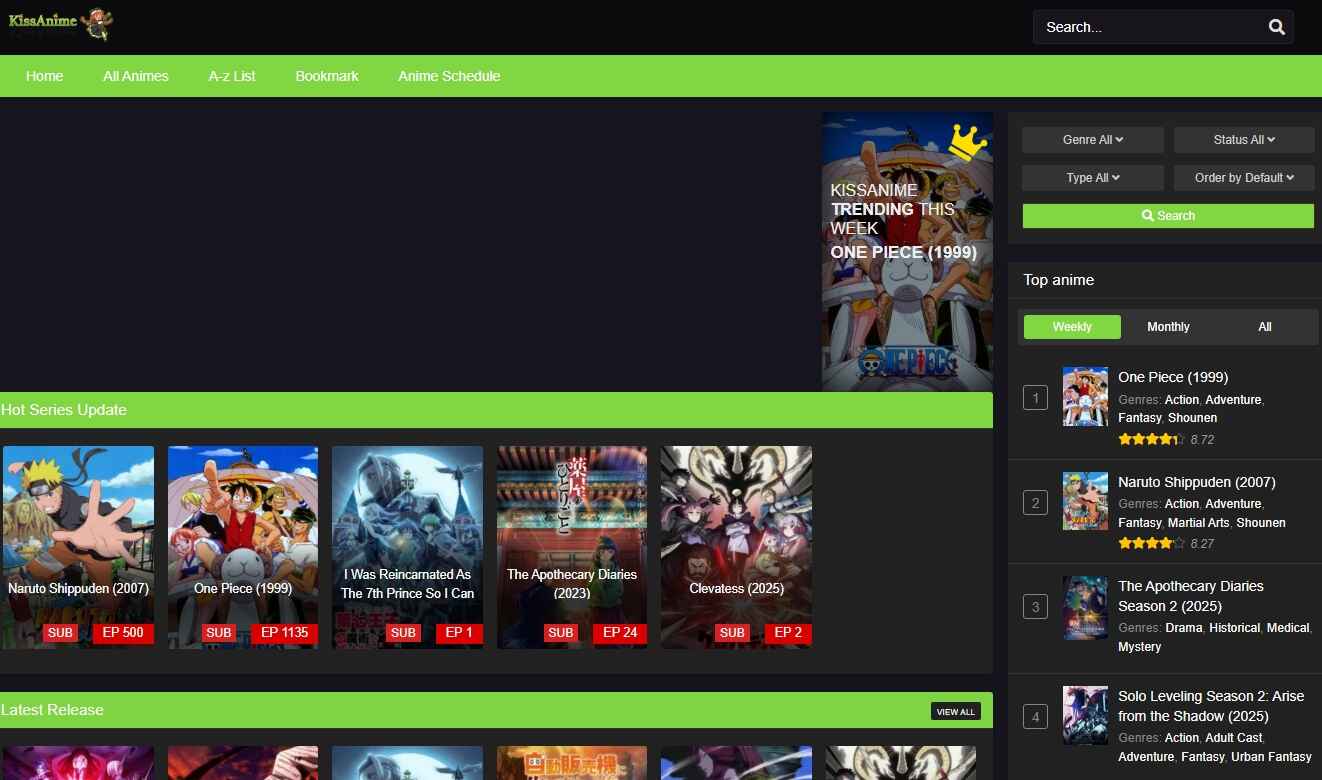Click Adult Cast genre link

(1234, 738)
